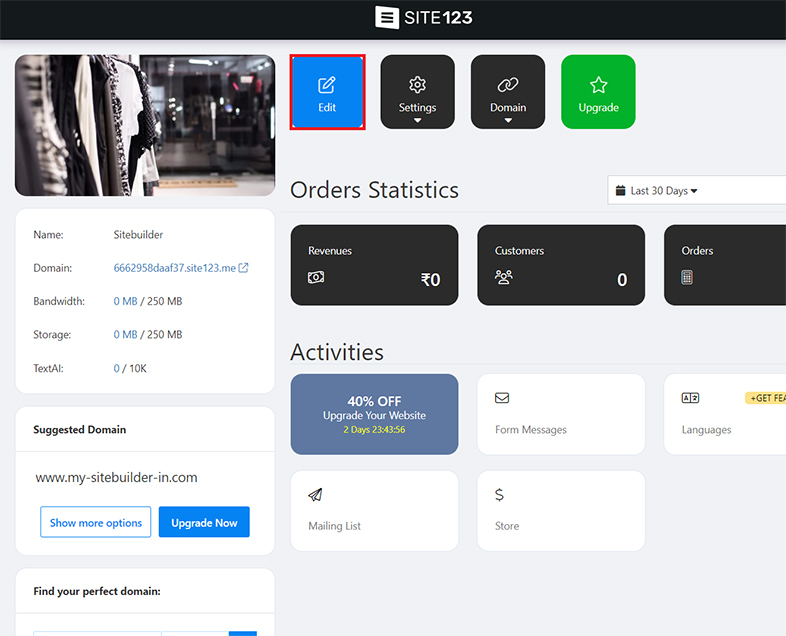Expand the Domain dropdown tile

[x=508, y=92]
